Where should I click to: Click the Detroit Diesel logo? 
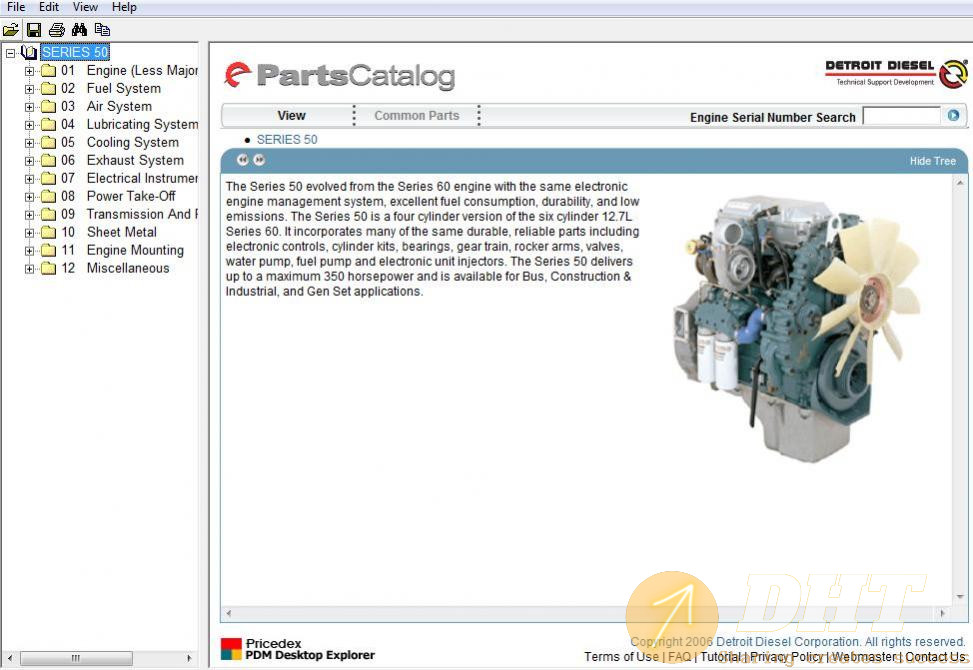pyautogui.click(x=896, y=74)
